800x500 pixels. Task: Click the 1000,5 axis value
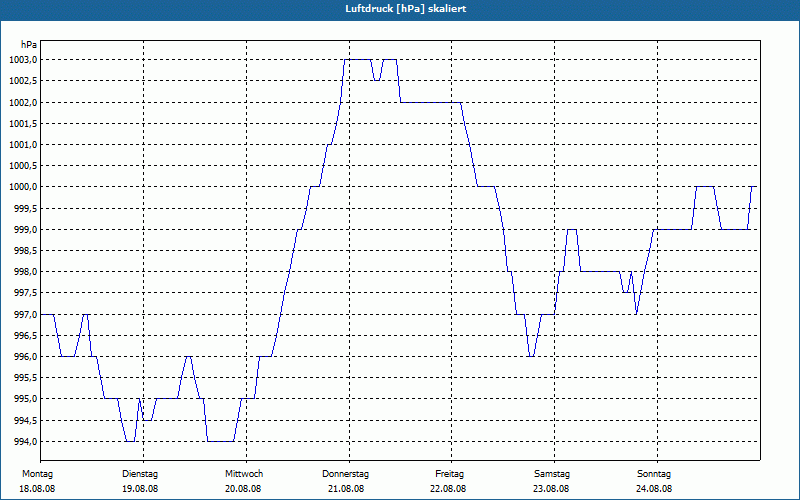click(x=23, y=166)
